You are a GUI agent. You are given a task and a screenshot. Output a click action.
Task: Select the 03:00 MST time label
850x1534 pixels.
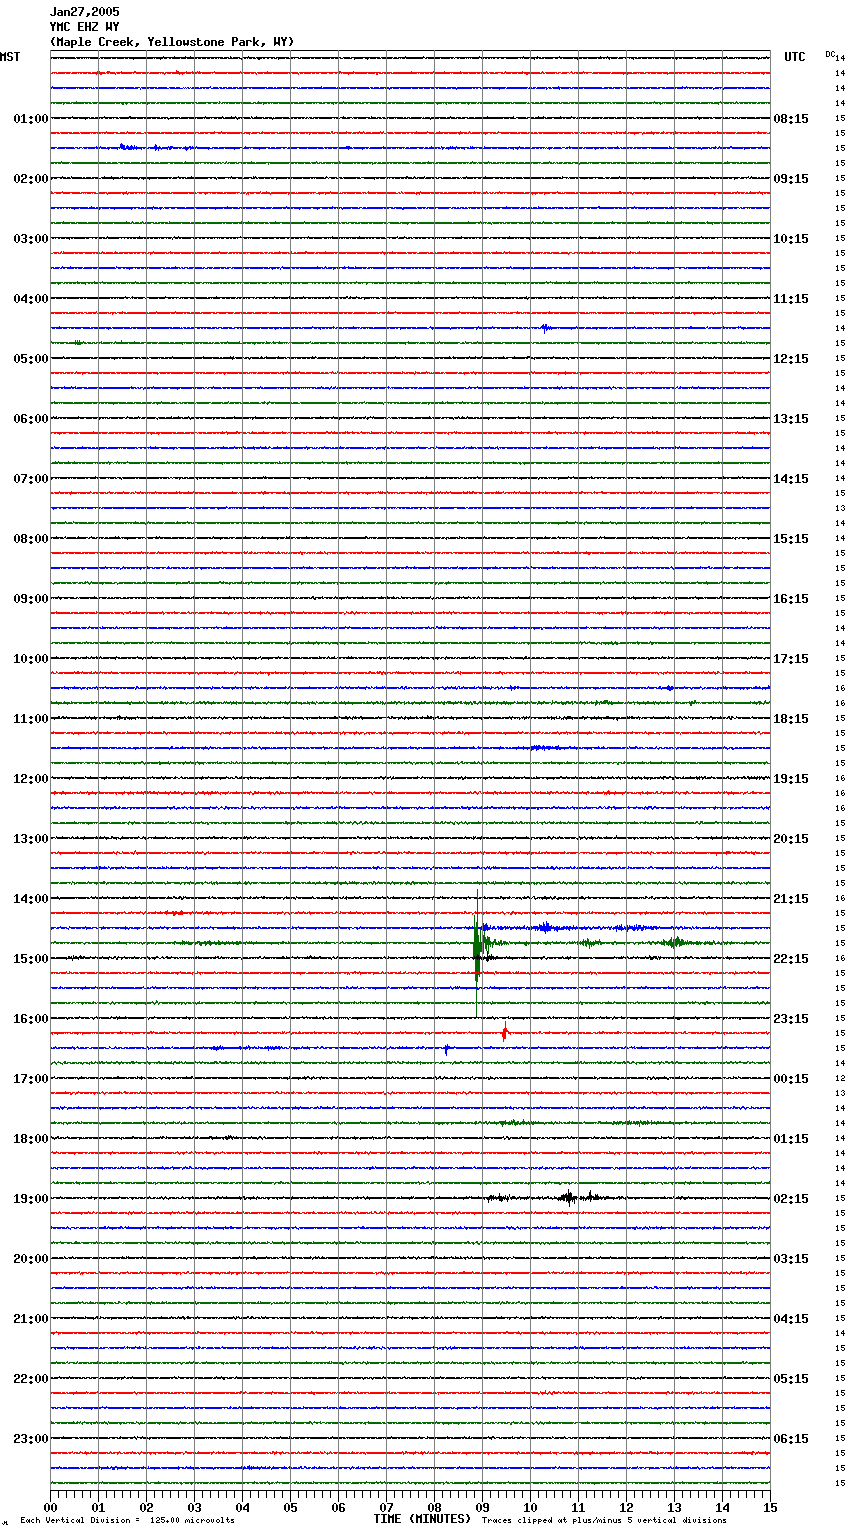tap(31, 239)
